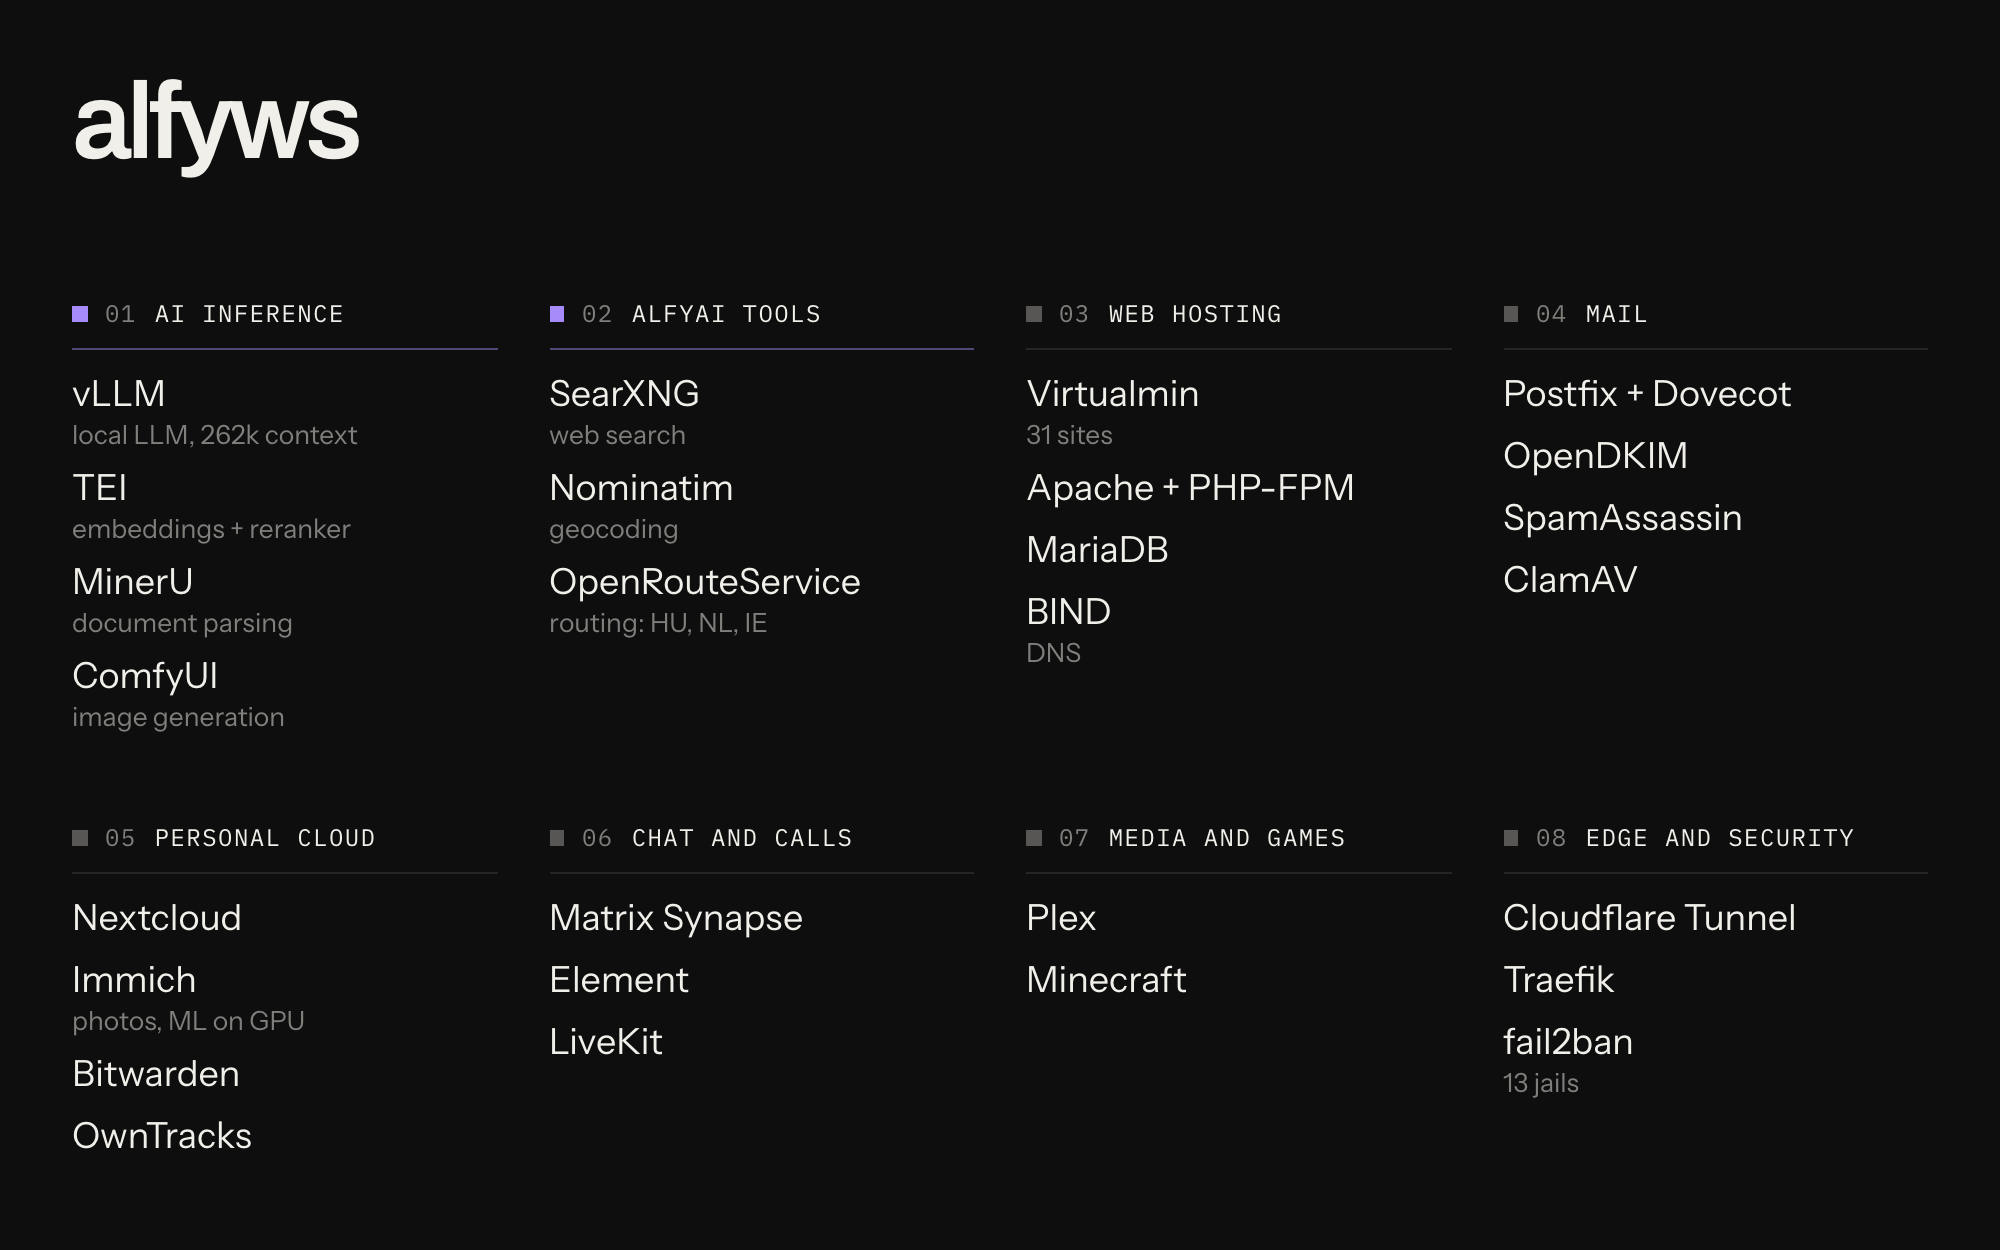Open Matrix Synapse entry
The height and width of the screenshot is (1250, 2000).
tap(676, 918)
